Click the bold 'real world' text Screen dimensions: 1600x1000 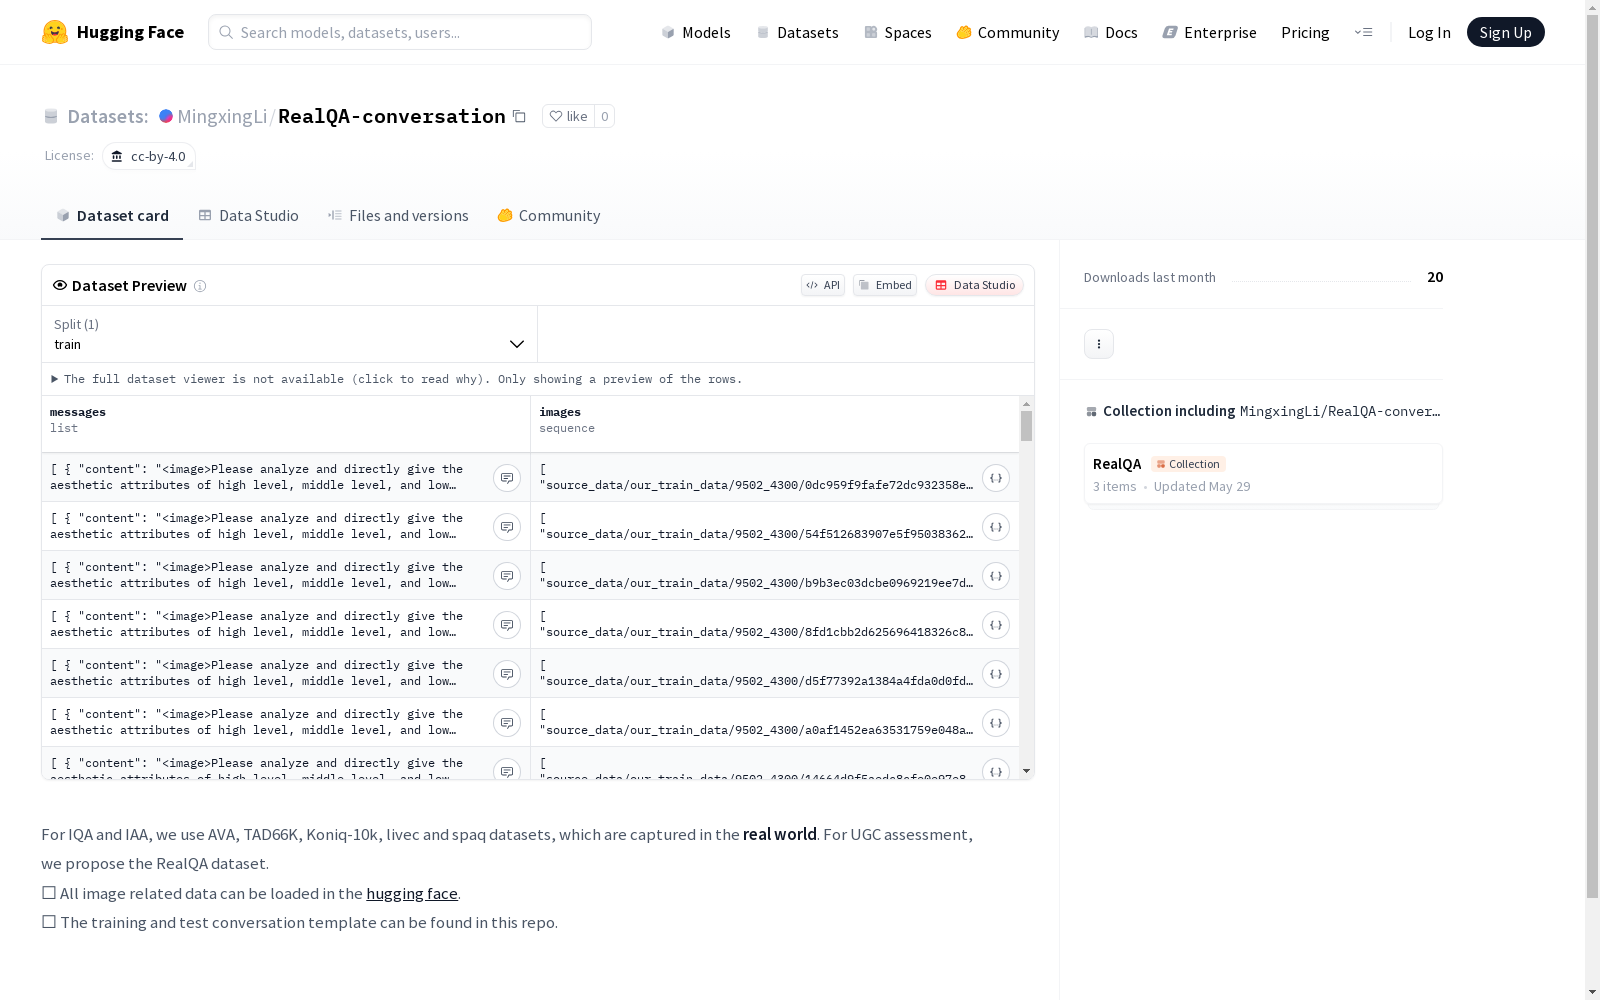pos(780,835)
